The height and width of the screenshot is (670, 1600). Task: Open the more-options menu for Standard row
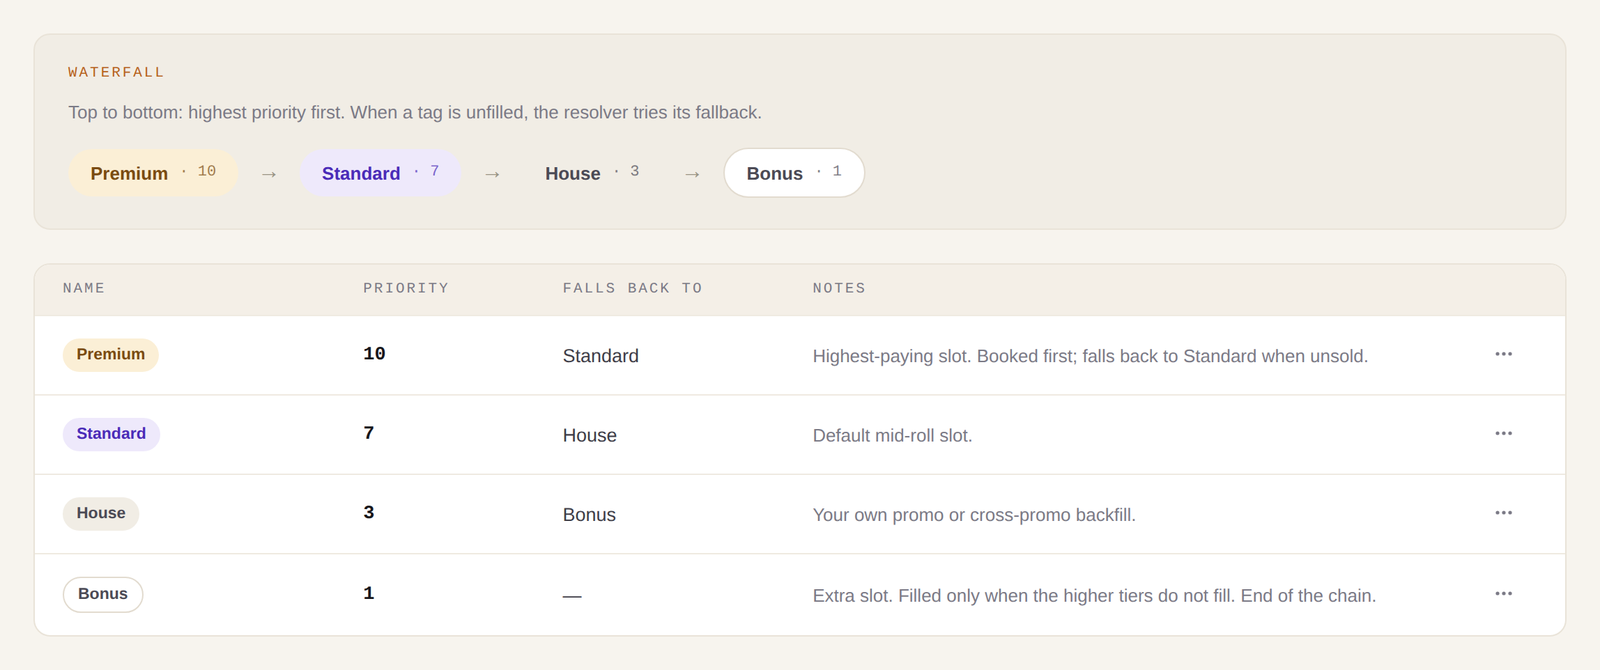coord(1503,433)
